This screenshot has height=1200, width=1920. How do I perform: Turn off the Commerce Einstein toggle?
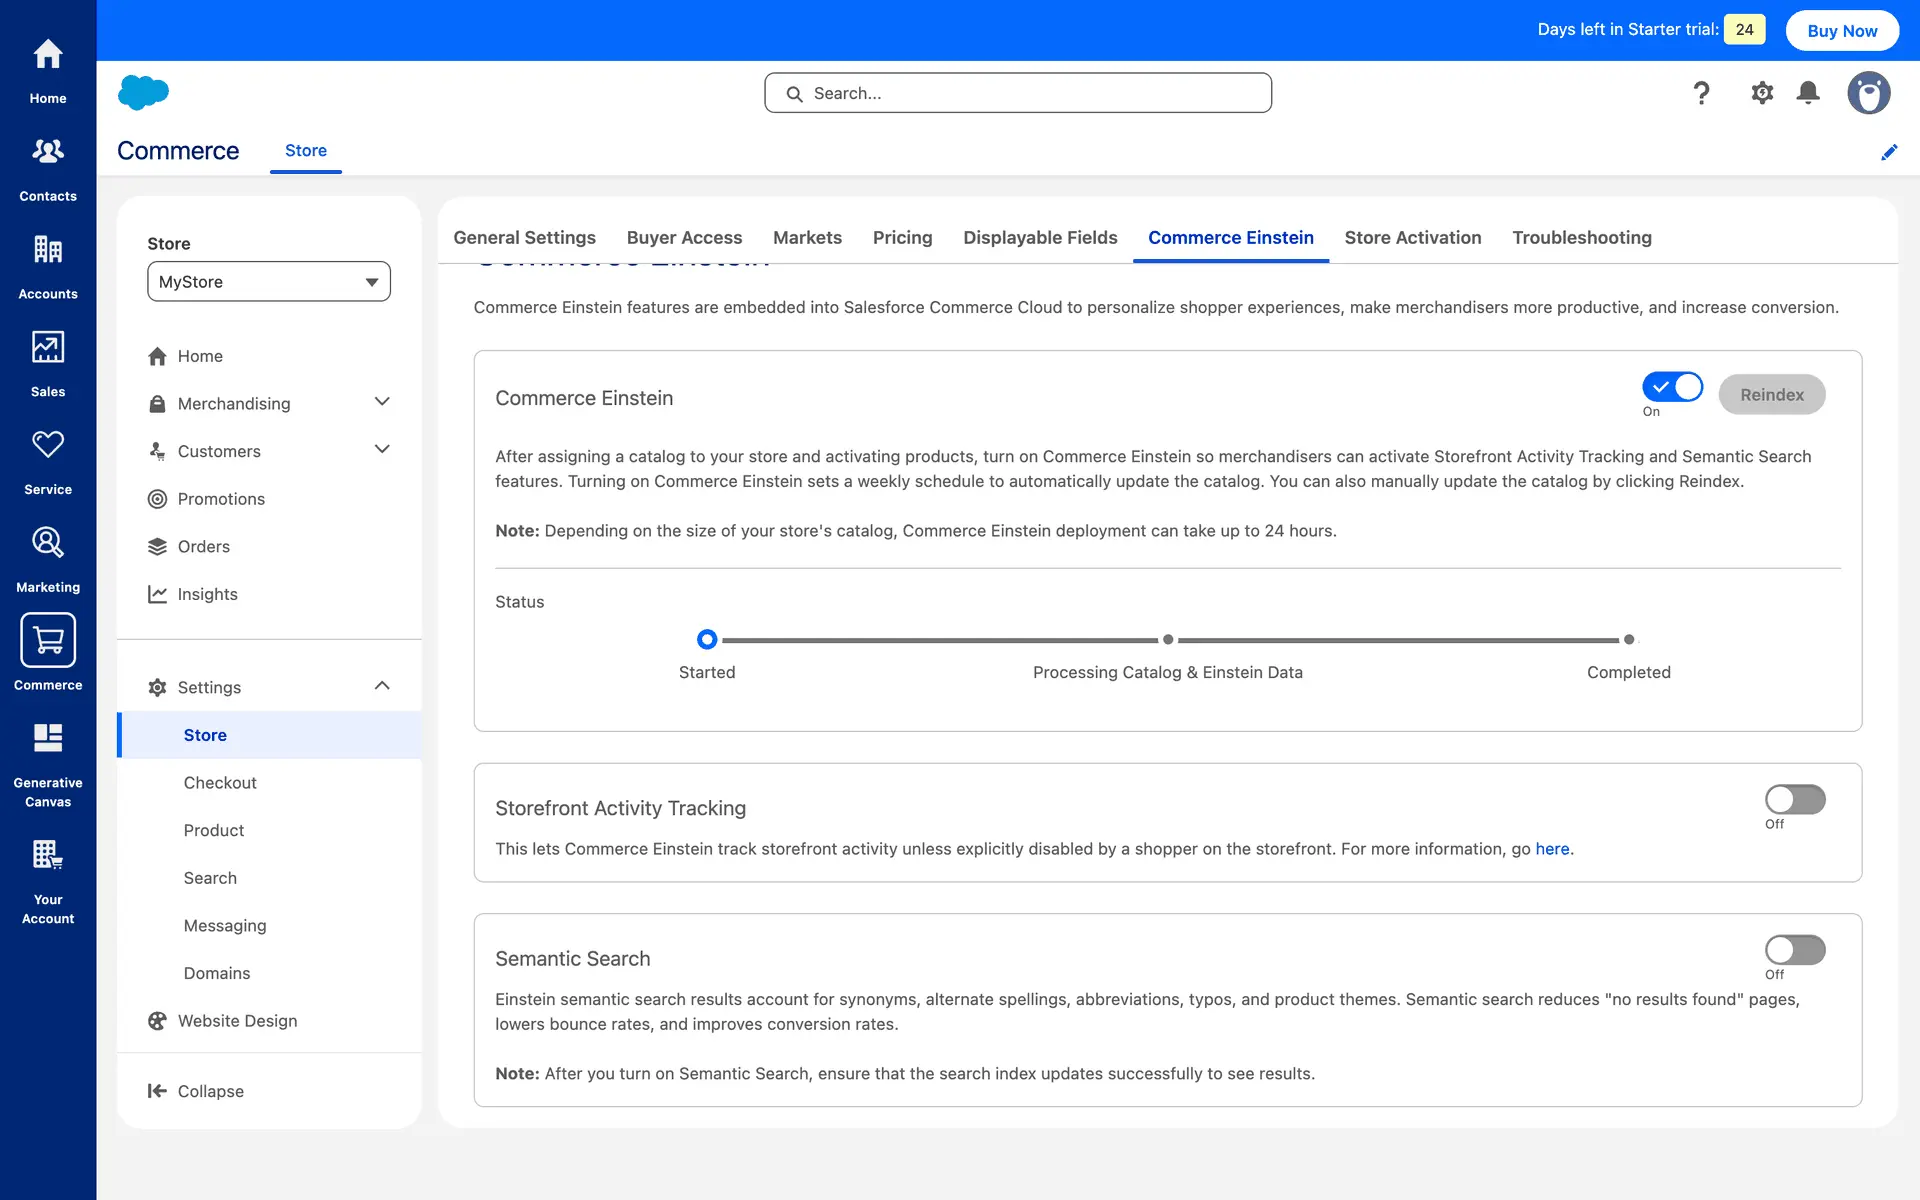point(1671,387)
